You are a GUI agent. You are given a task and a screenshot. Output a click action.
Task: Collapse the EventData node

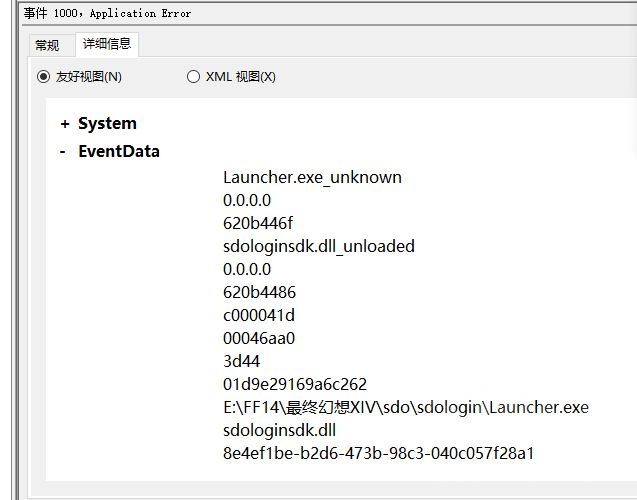[x=64, y=152]
